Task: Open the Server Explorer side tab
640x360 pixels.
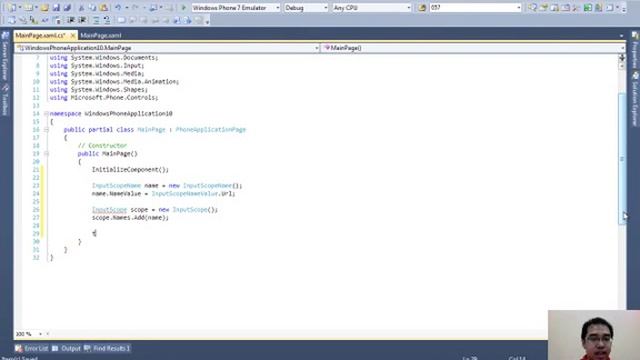Action: click(x=5, y=57)
